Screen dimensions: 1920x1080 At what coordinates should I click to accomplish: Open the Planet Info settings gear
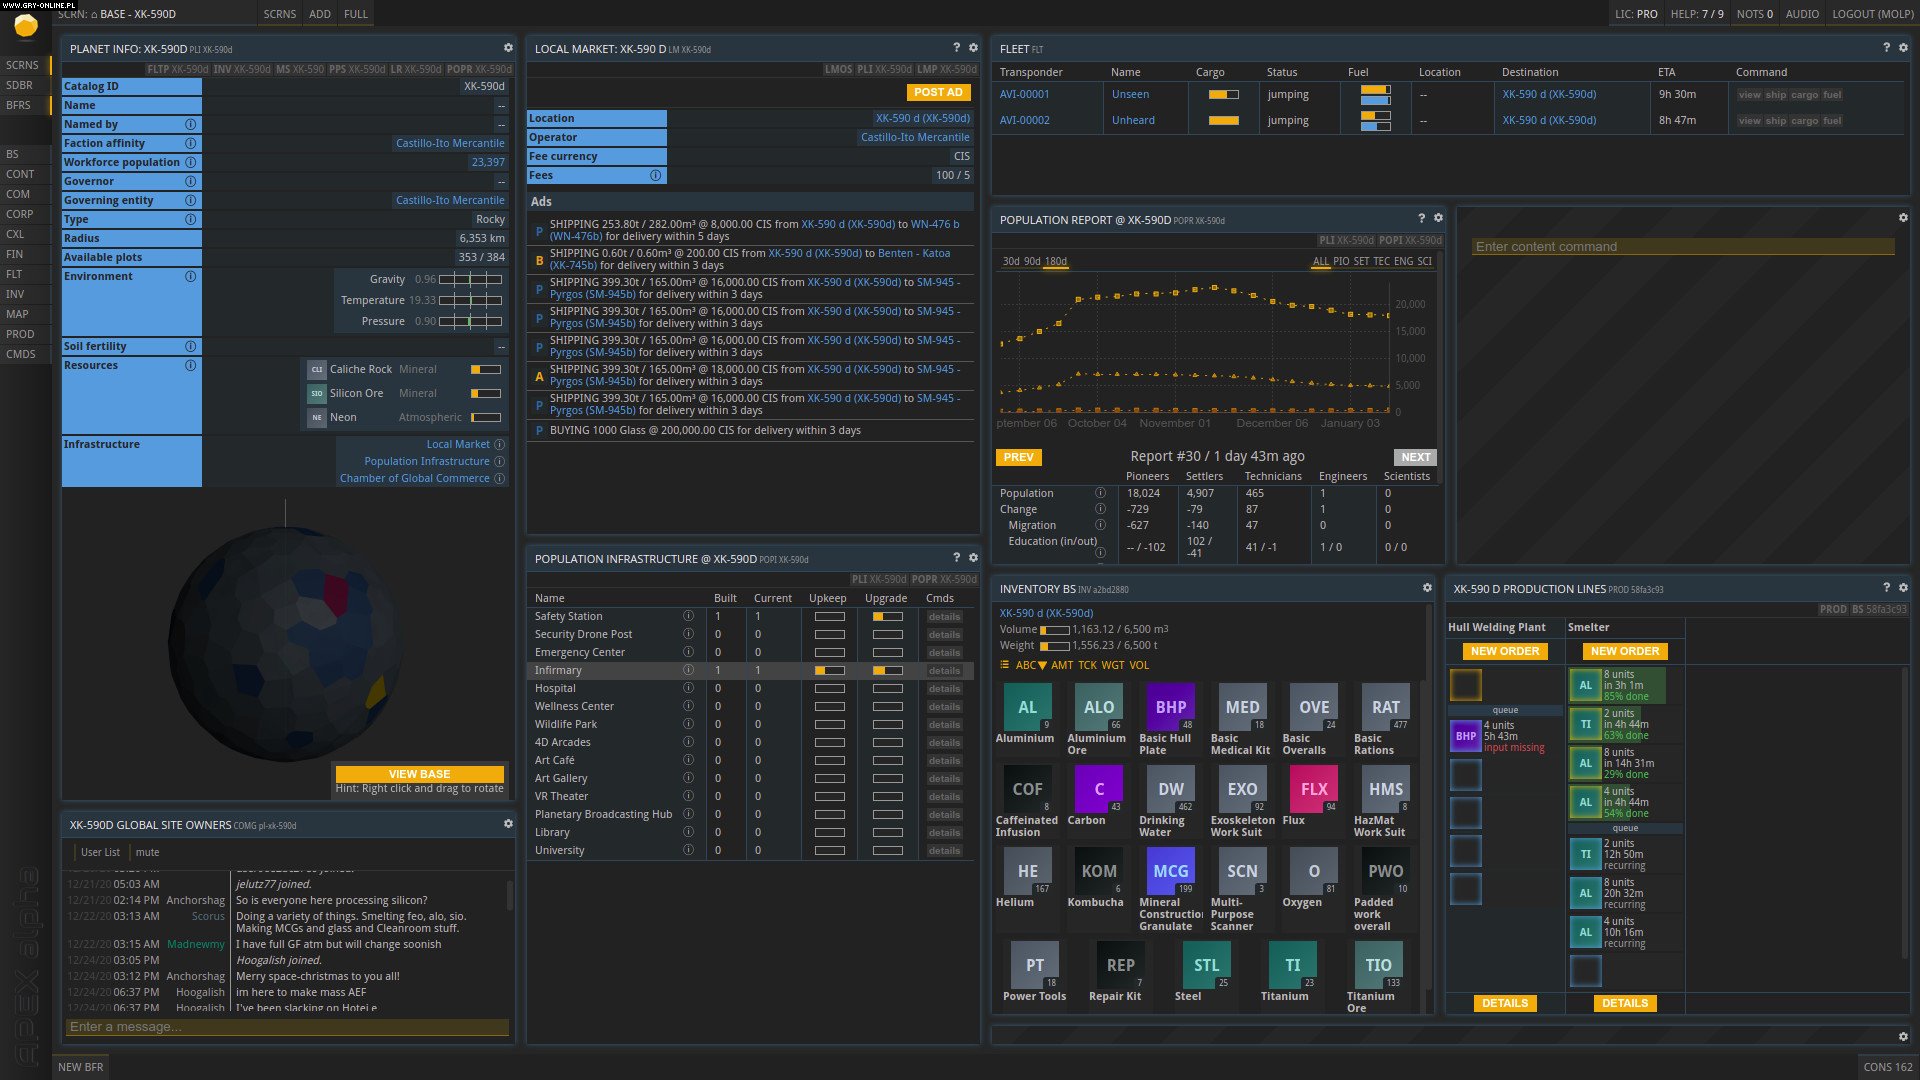(508, 45)
